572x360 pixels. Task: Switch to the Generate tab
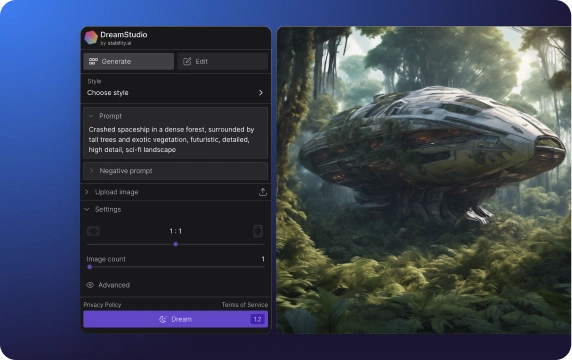128,61
